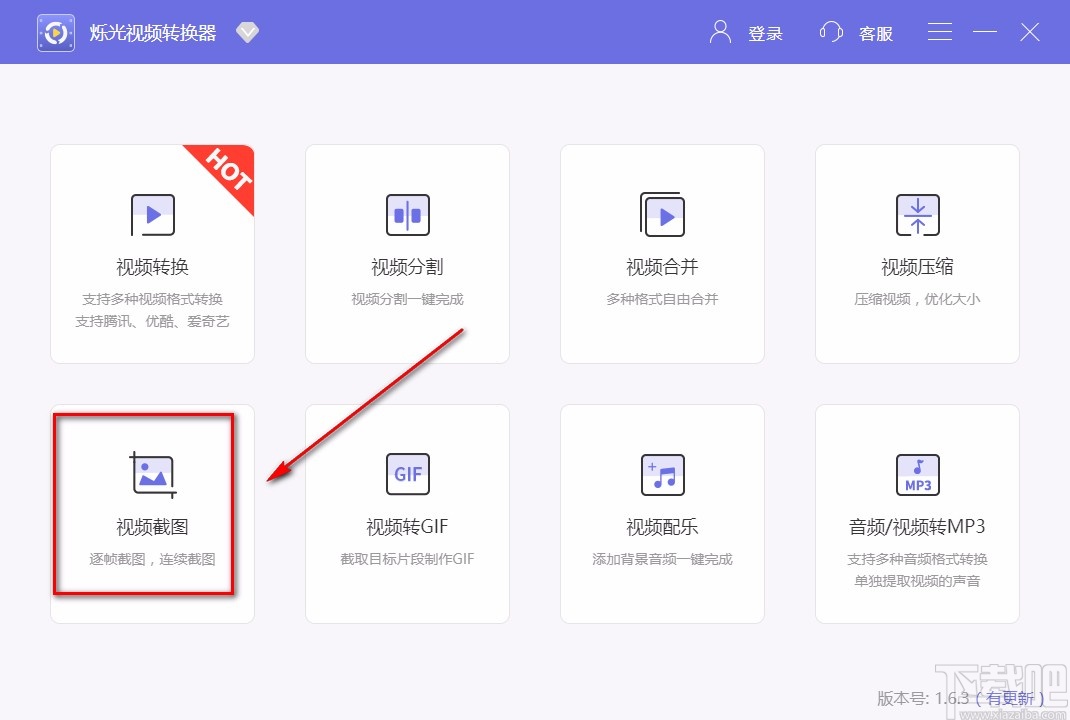Open the highlighted 视频截图 screenshot icon
The width and height of the screenshot is (1070, 720).
pyautogui.click(x=152, y=474)
